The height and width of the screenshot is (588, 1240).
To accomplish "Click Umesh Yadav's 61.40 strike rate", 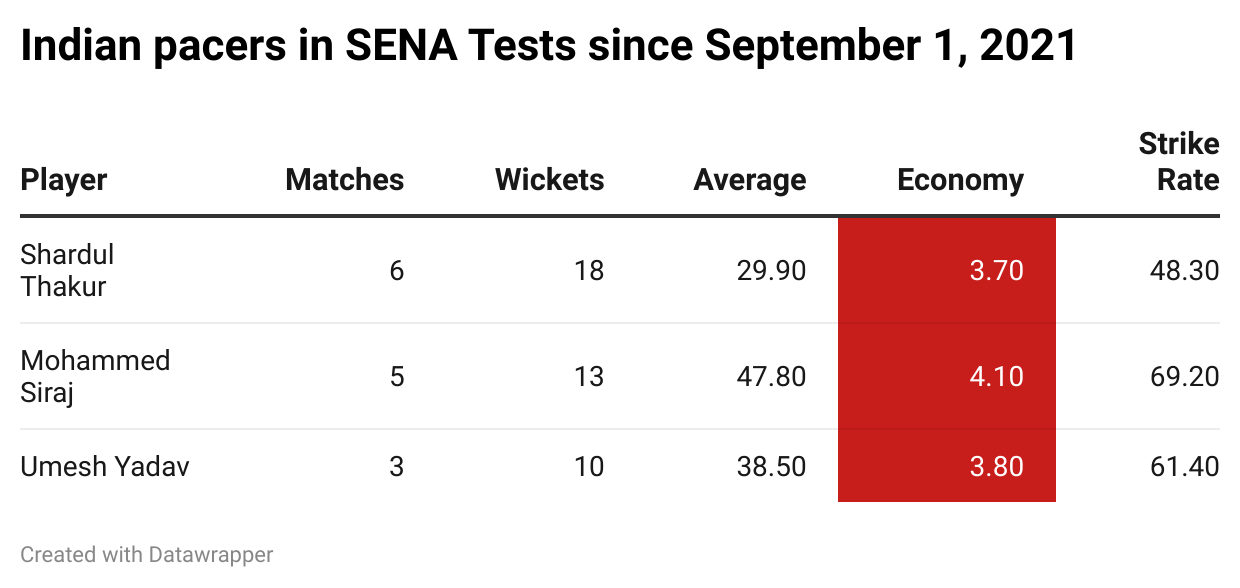I will 1184,466.
